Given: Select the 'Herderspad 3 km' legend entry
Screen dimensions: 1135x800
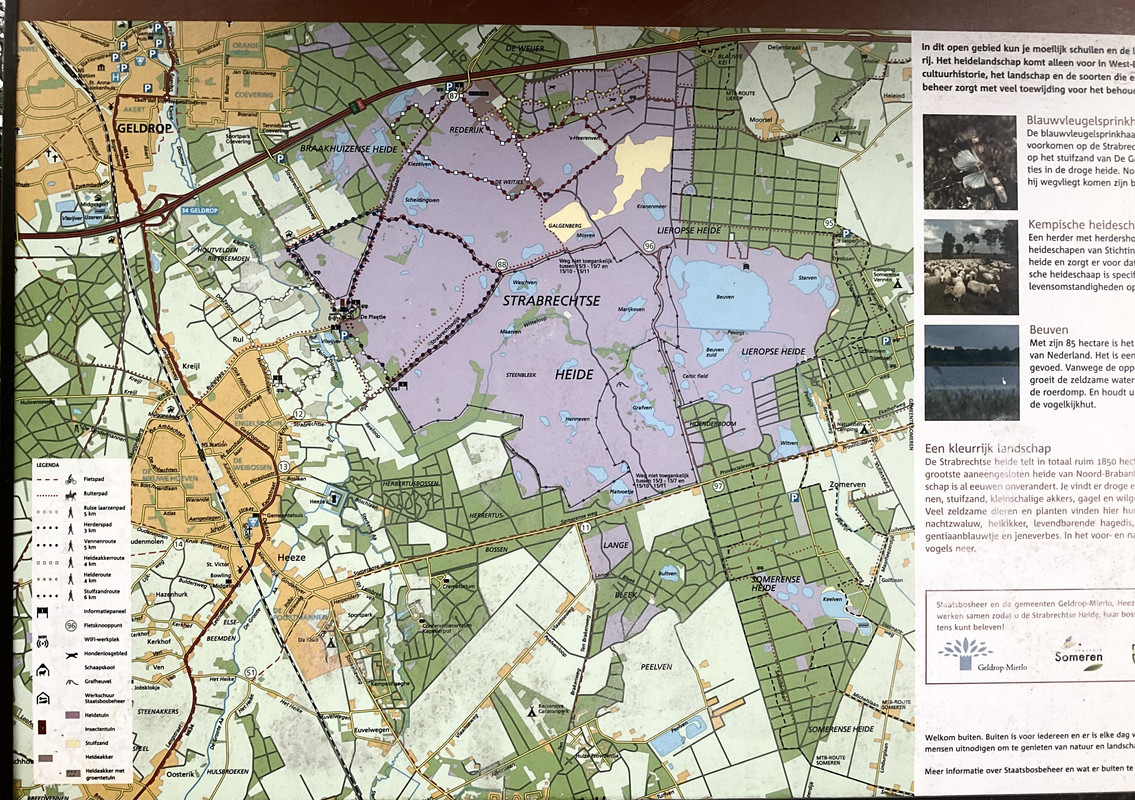Looking at the screenshot, I should 77,527.
